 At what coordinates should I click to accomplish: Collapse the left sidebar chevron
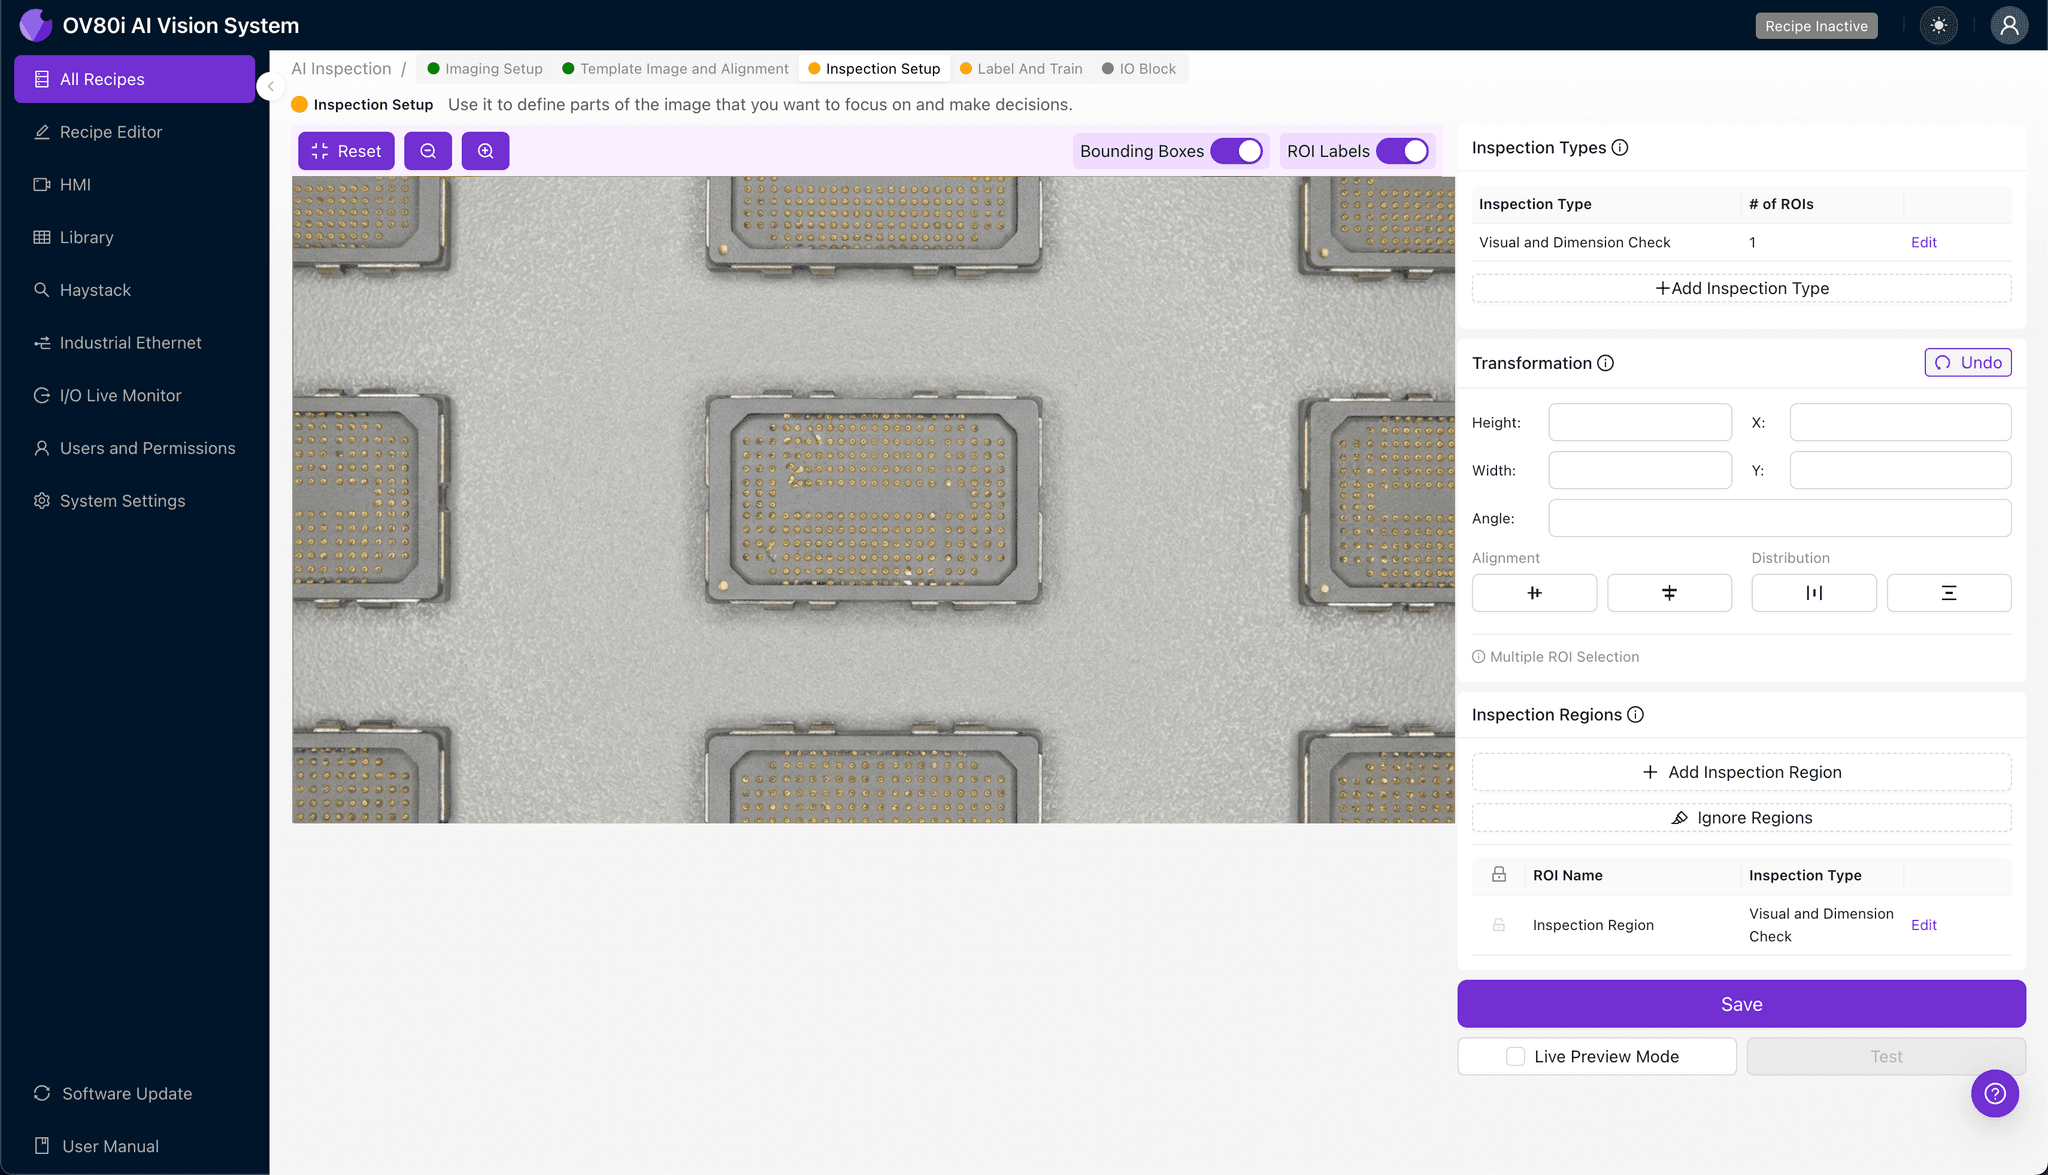270,86
